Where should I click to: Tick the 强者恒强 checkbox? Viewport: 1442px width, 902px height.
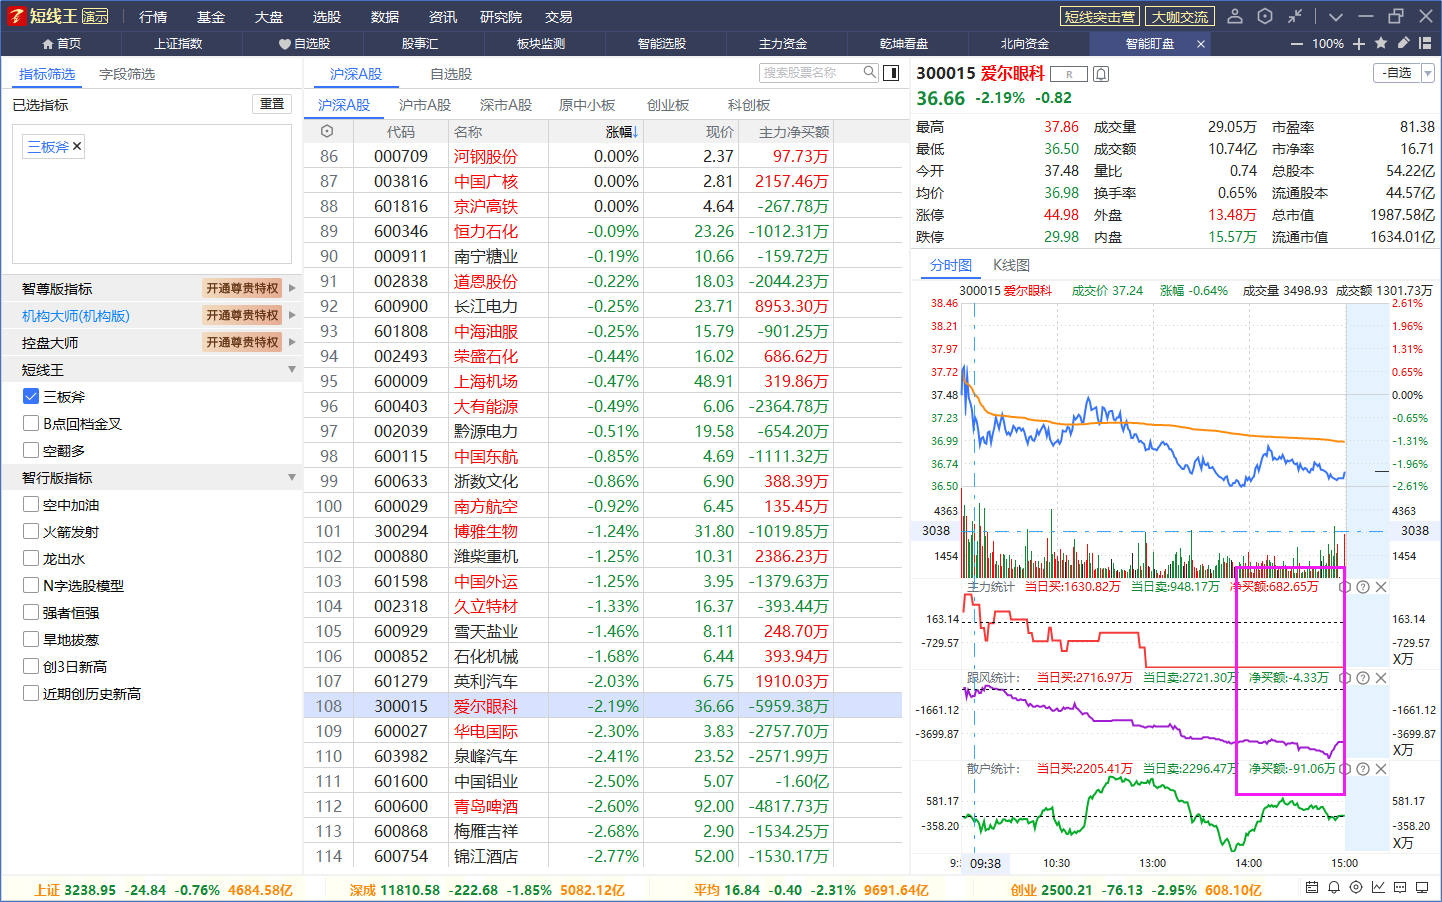click(31, 612)
